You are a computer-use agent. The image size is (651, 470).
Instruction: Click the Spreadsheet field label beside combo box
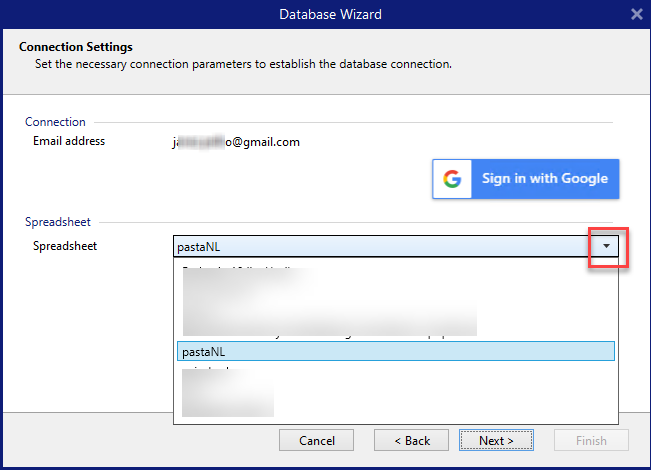pos(65,245)
